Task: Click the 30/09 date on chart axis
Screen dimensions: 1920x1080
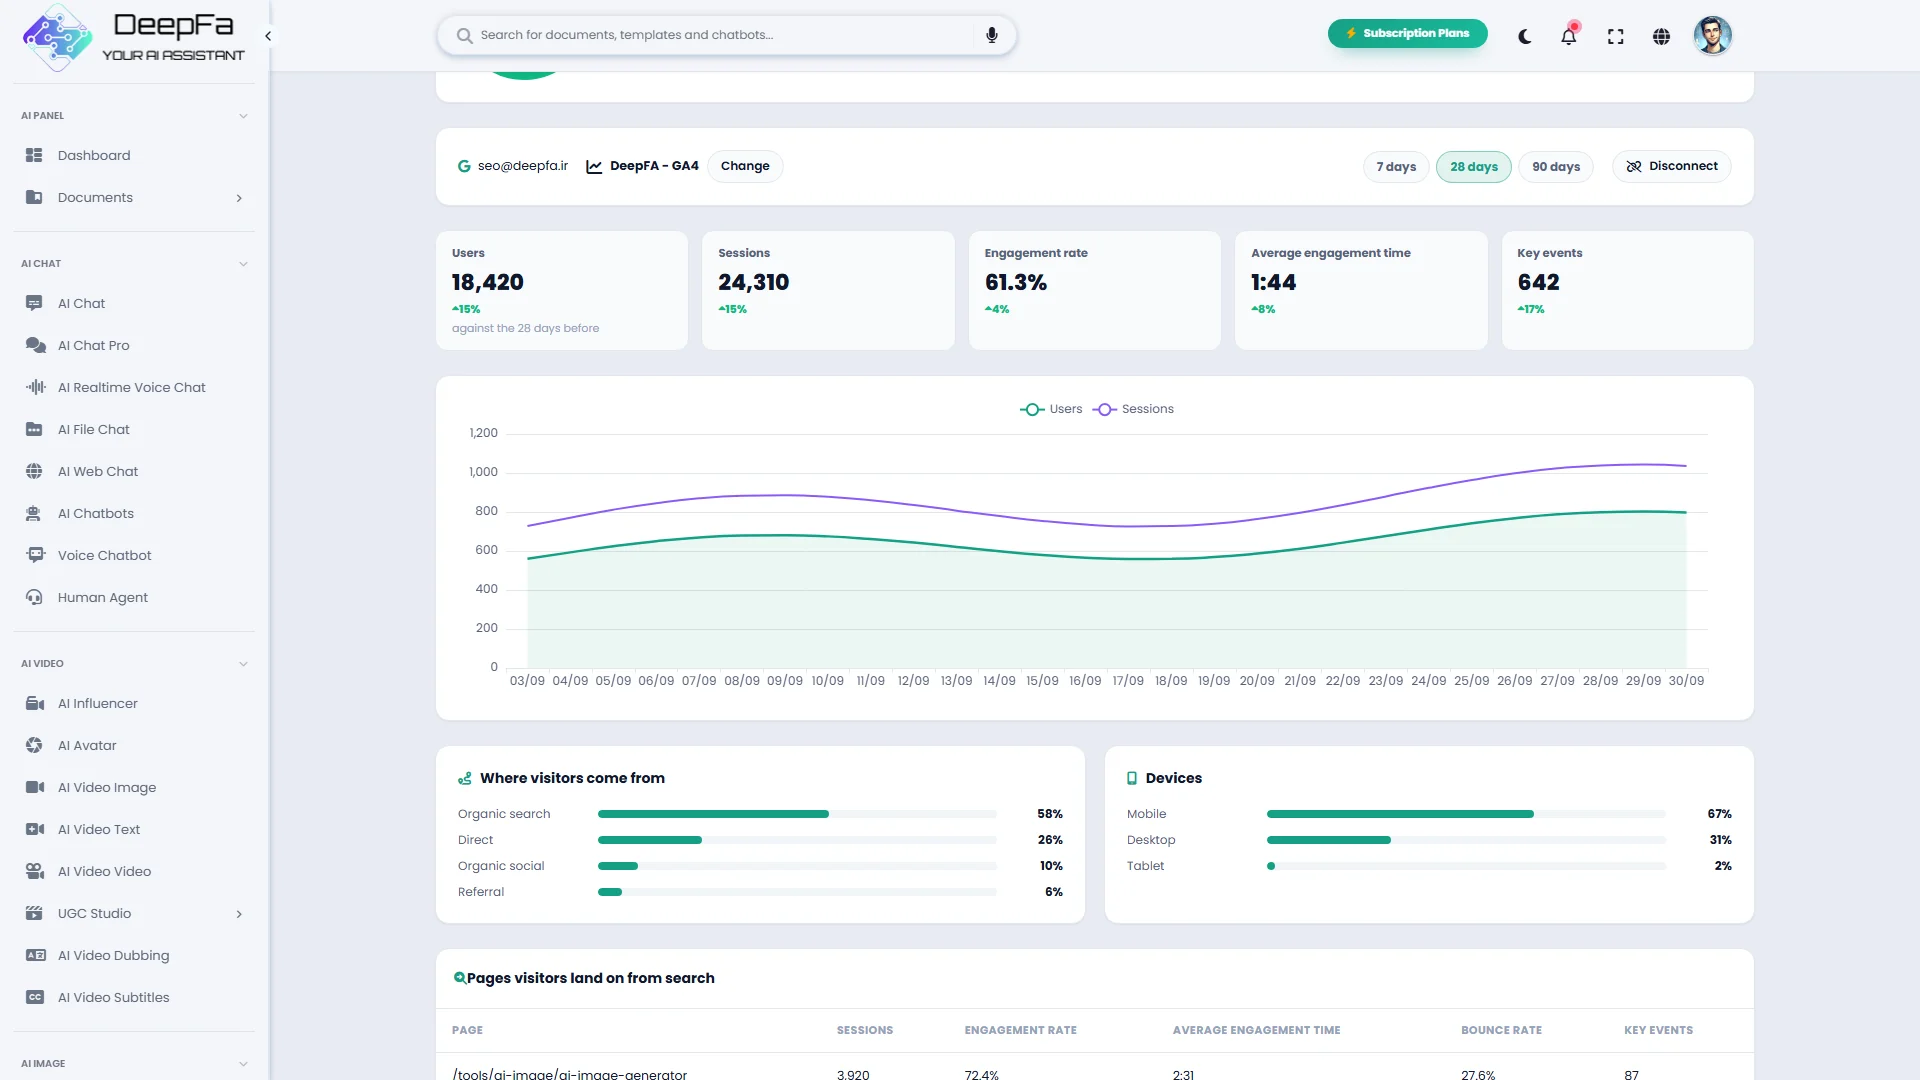Action: click(1686, 681)
